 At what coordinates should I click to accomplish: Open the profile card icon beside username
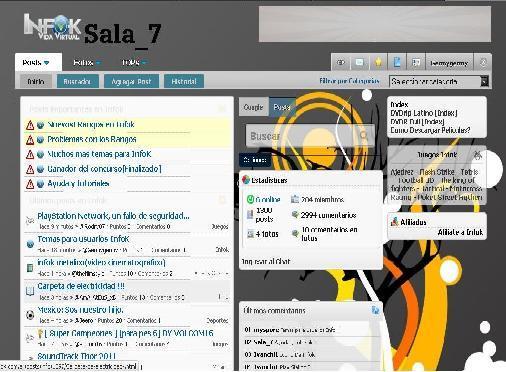[416, 62]
